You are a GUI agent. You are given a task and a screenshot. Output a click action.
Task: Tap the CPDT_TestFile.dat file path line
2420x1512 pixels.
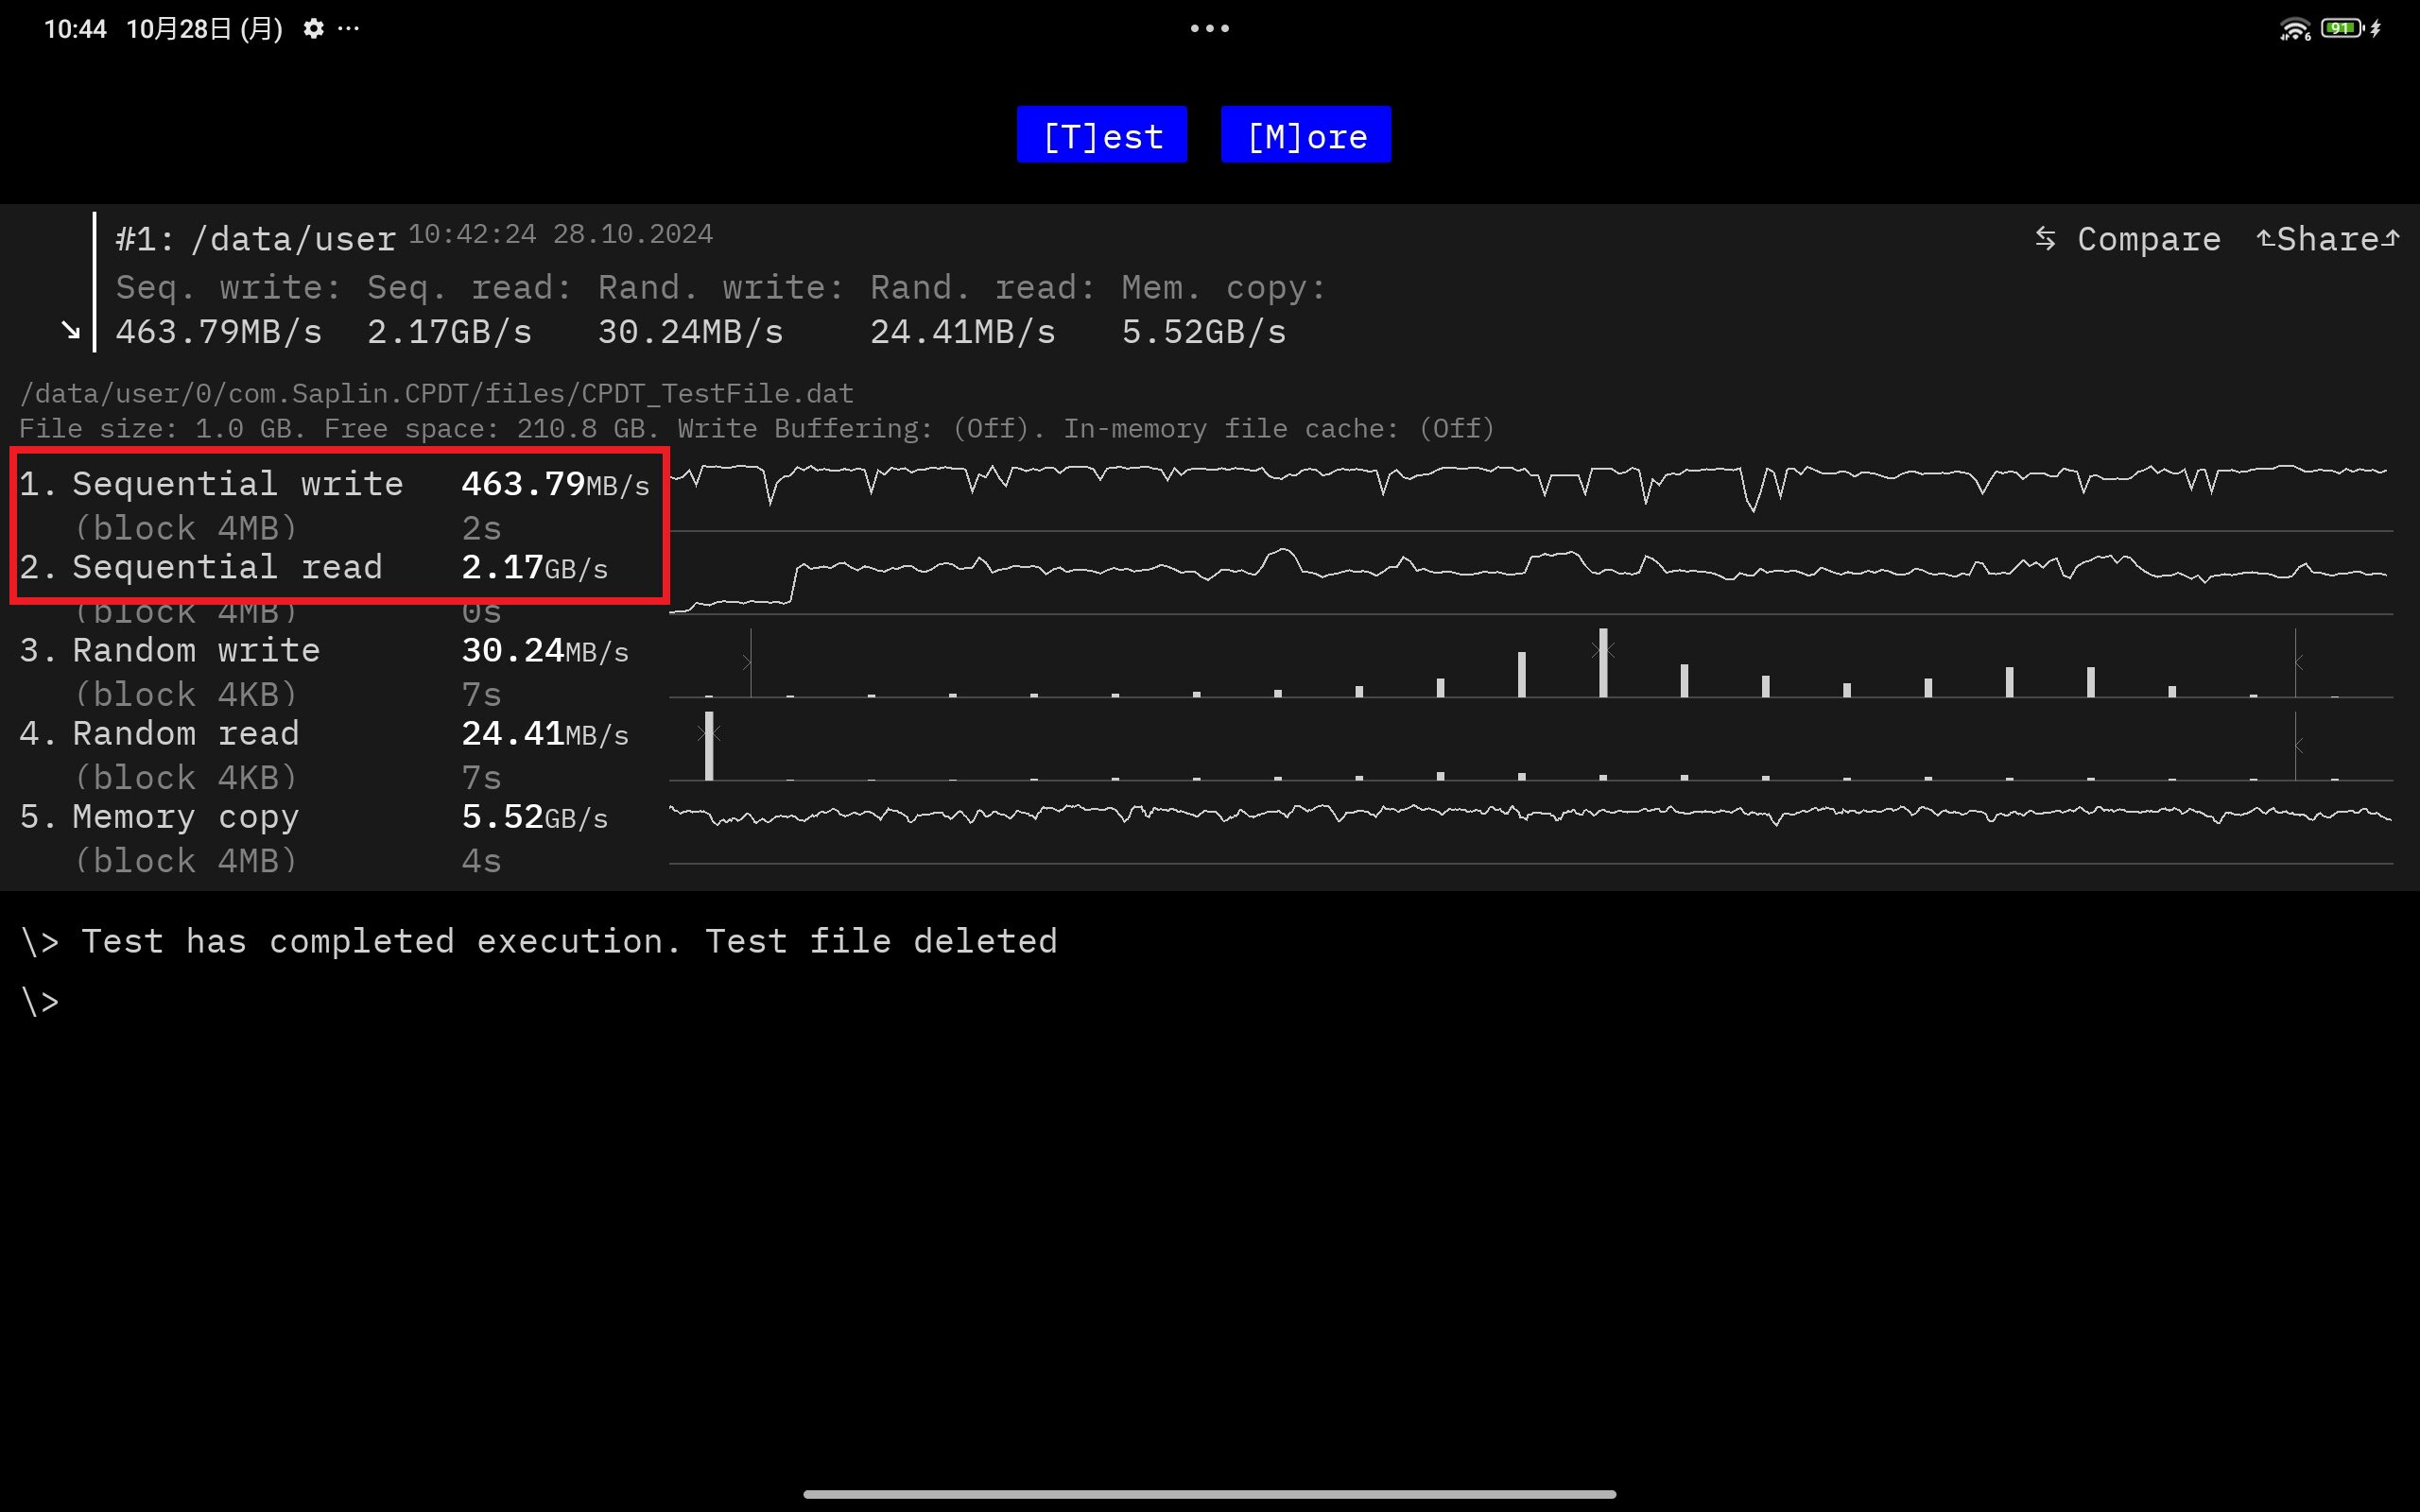pos(437,393)
